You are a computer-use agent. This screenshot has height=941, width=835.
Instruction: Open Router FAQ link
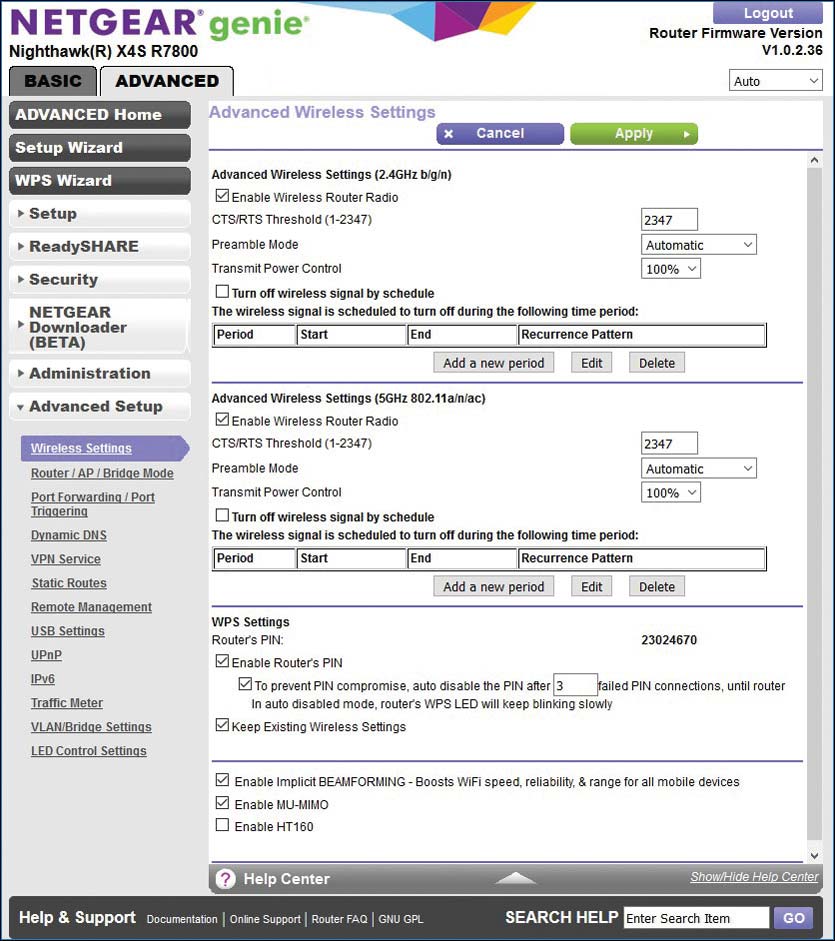click(x=339, y=919)
